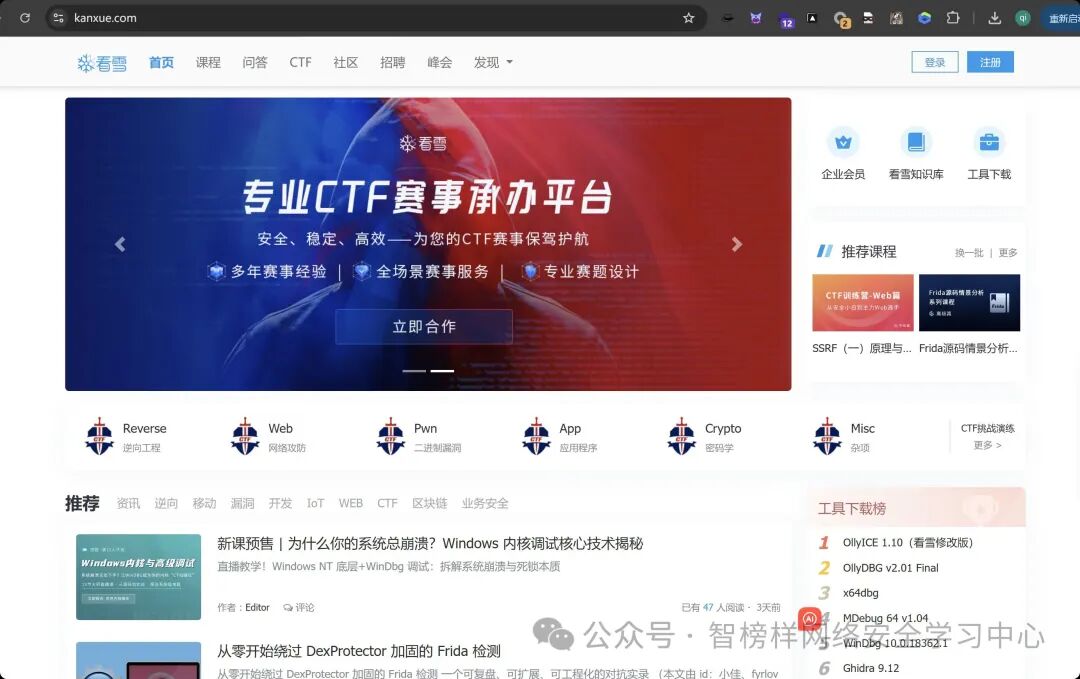Open the 峰会 nav item
Viewport: 1080px width, 679px height.
[439, 63]
